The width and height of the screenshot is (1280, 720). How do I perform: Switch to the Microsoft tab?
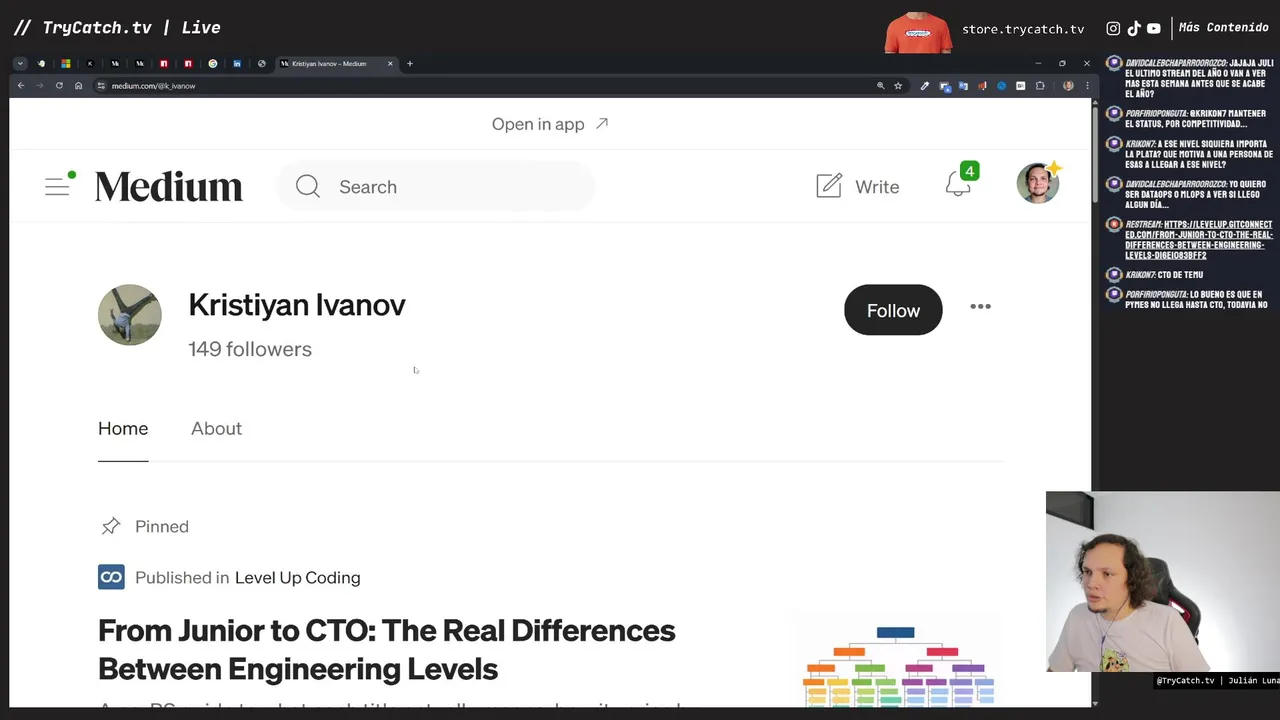pyautogui.click(x=66, y=64)
